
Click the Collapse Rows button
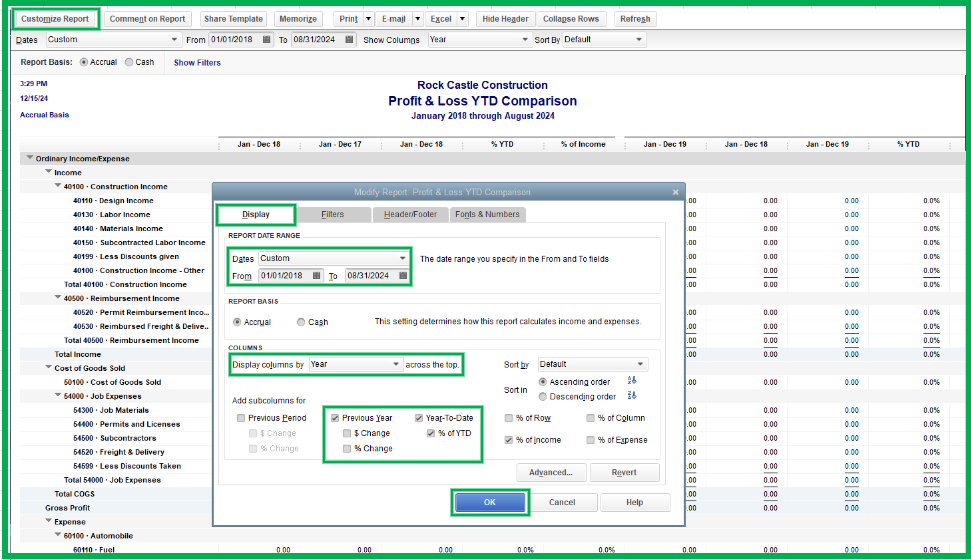[571, 19]
